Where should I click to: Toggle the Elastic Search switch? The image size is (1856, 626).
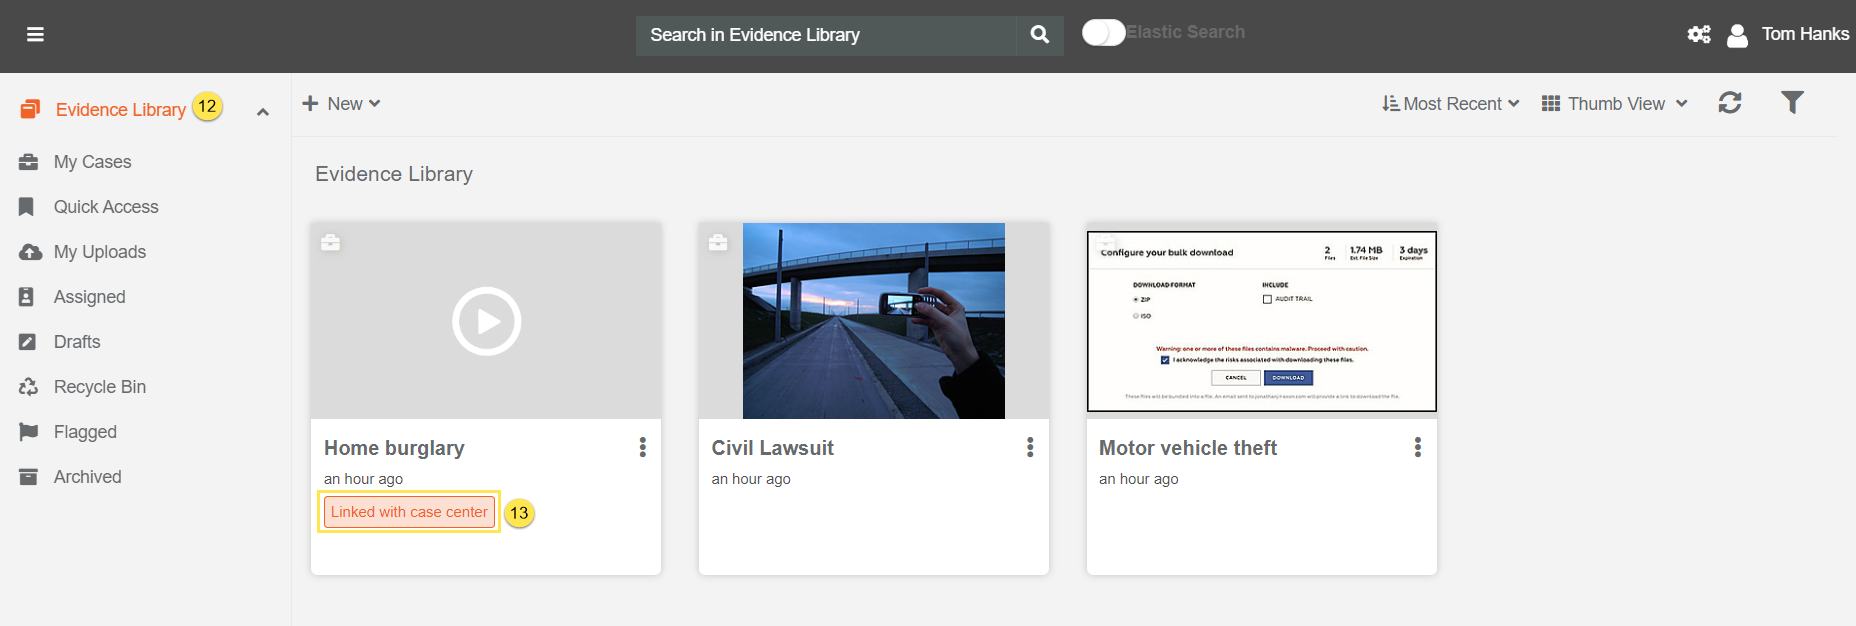(x=1103, y=33)
